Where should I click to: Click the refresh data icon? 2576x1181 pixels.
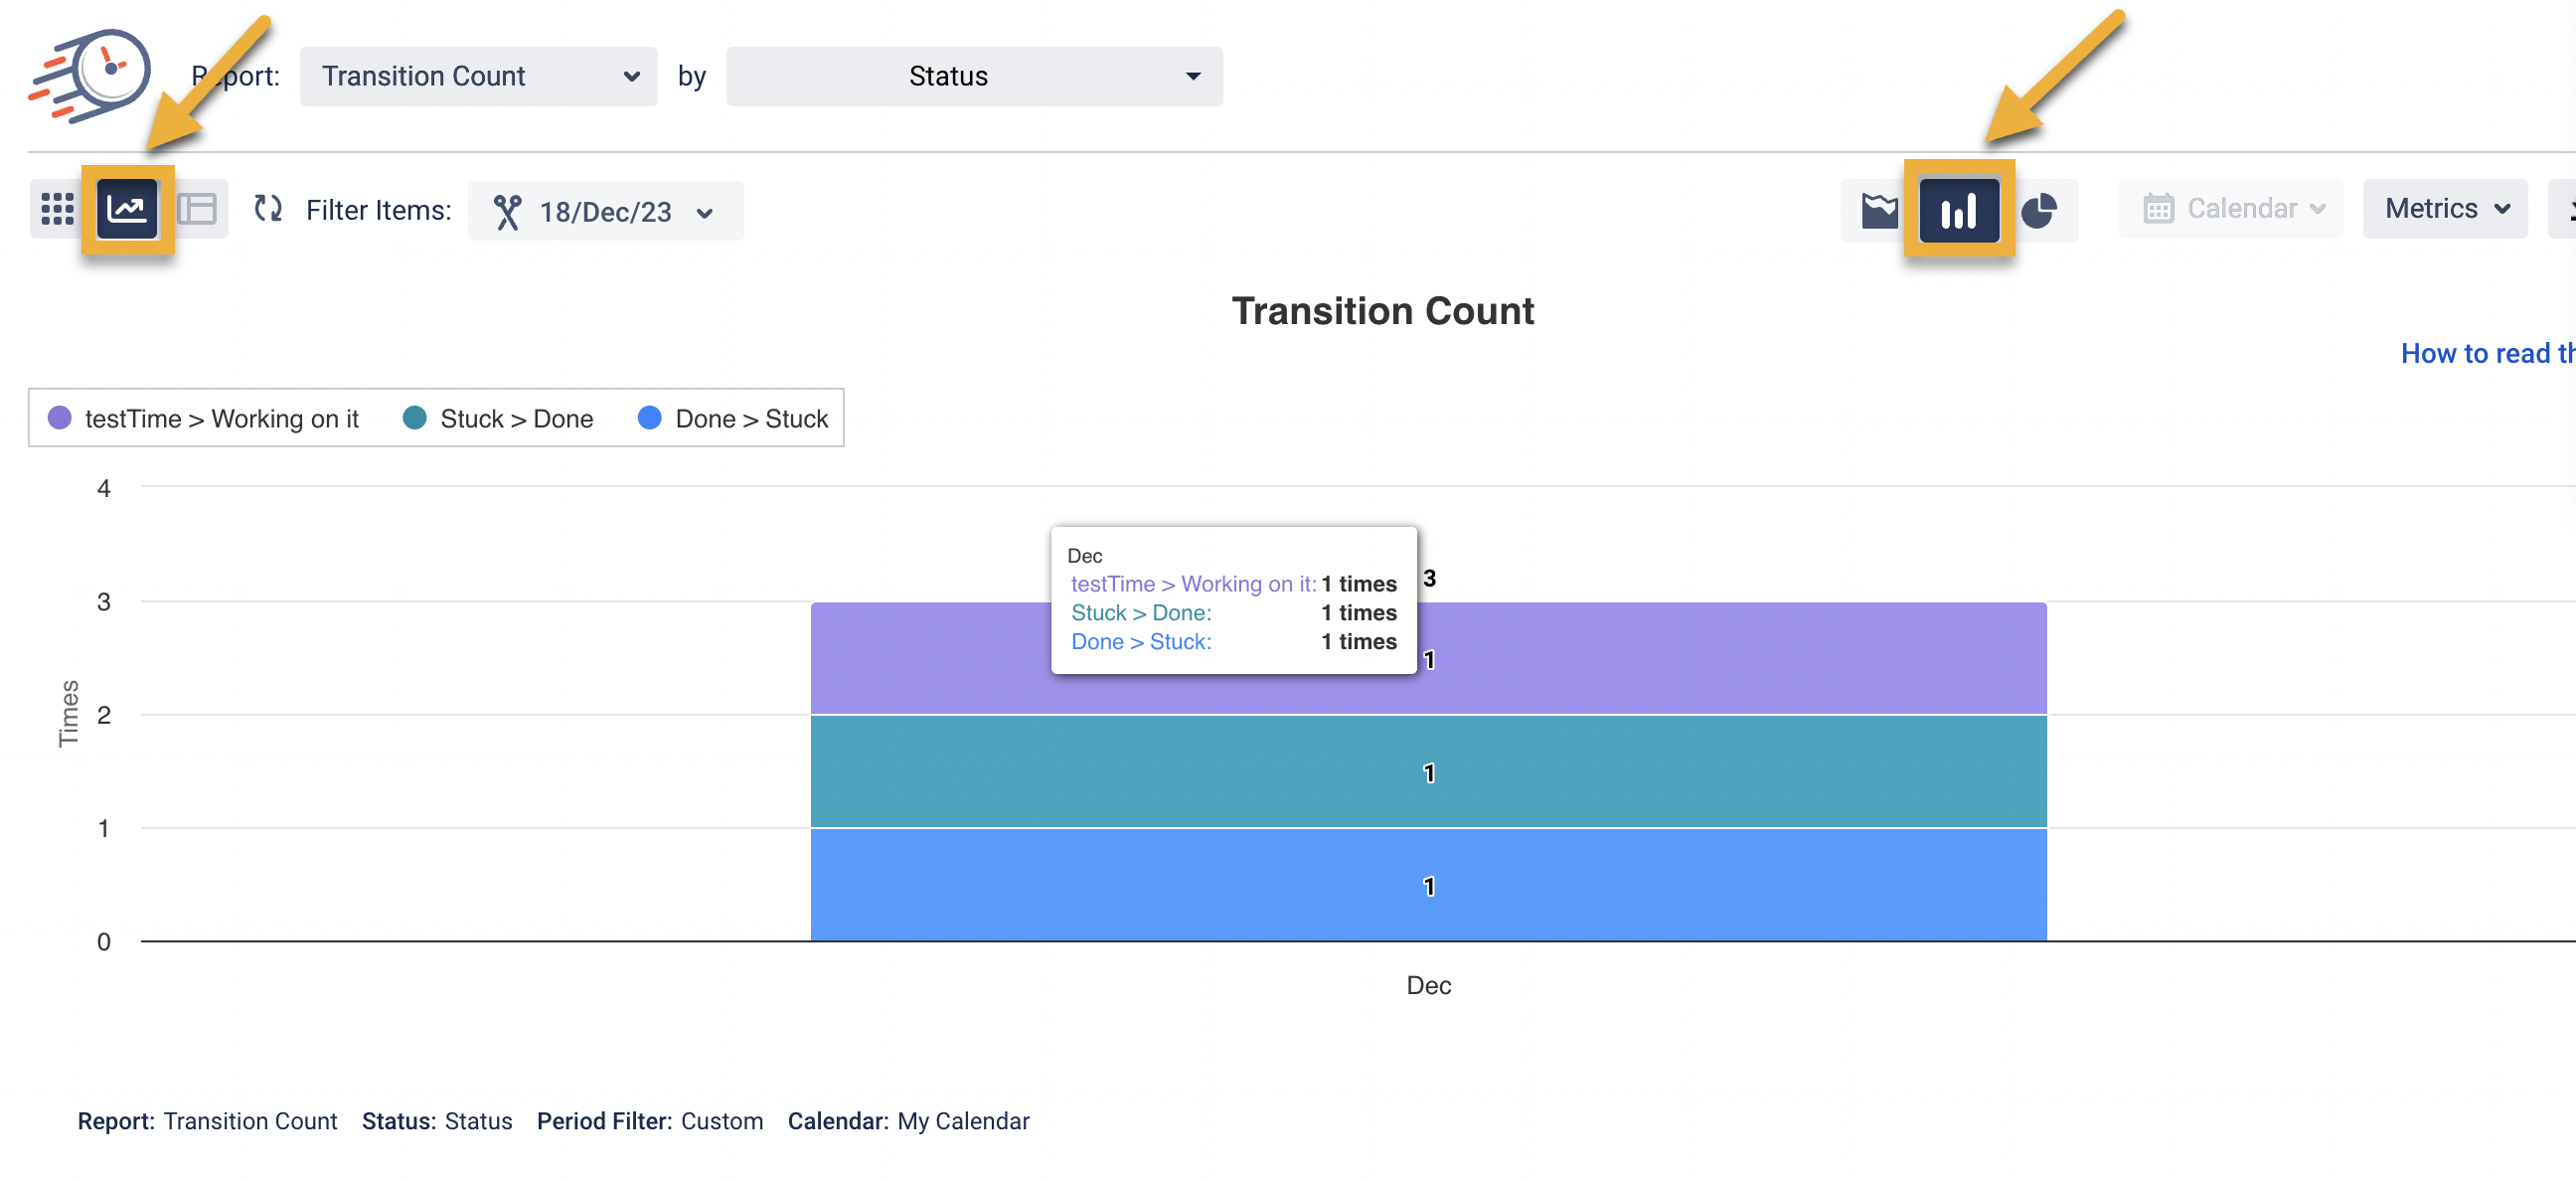[268, 209]
